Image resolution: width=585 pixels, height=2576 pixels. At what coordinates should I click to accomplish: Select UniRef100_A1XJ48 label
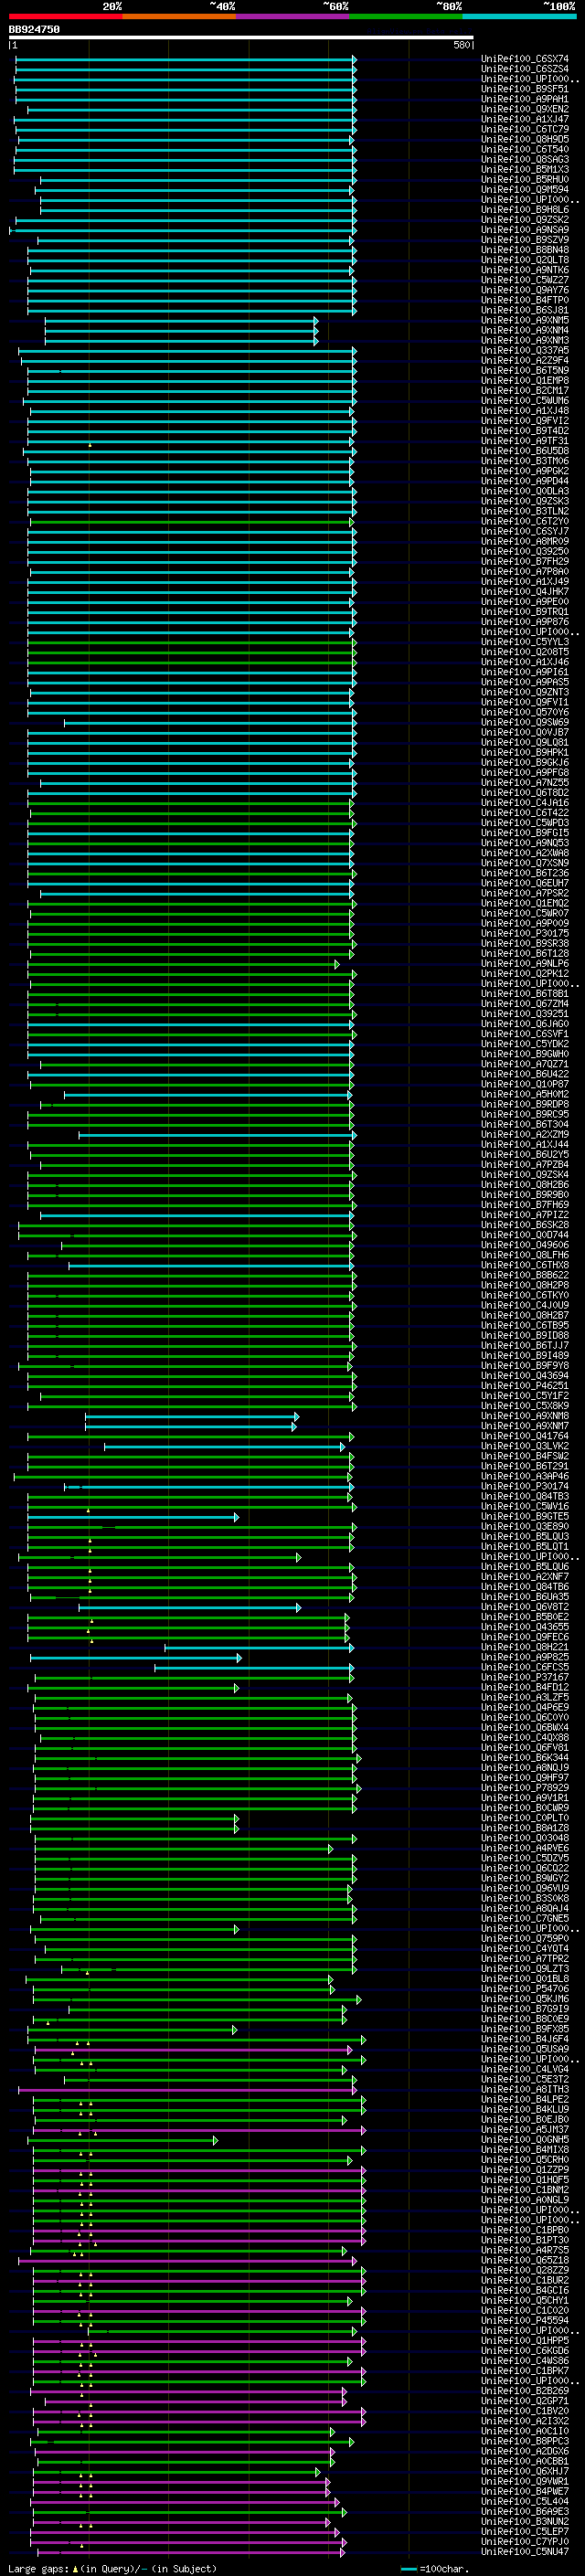click(x=525, y=410)
